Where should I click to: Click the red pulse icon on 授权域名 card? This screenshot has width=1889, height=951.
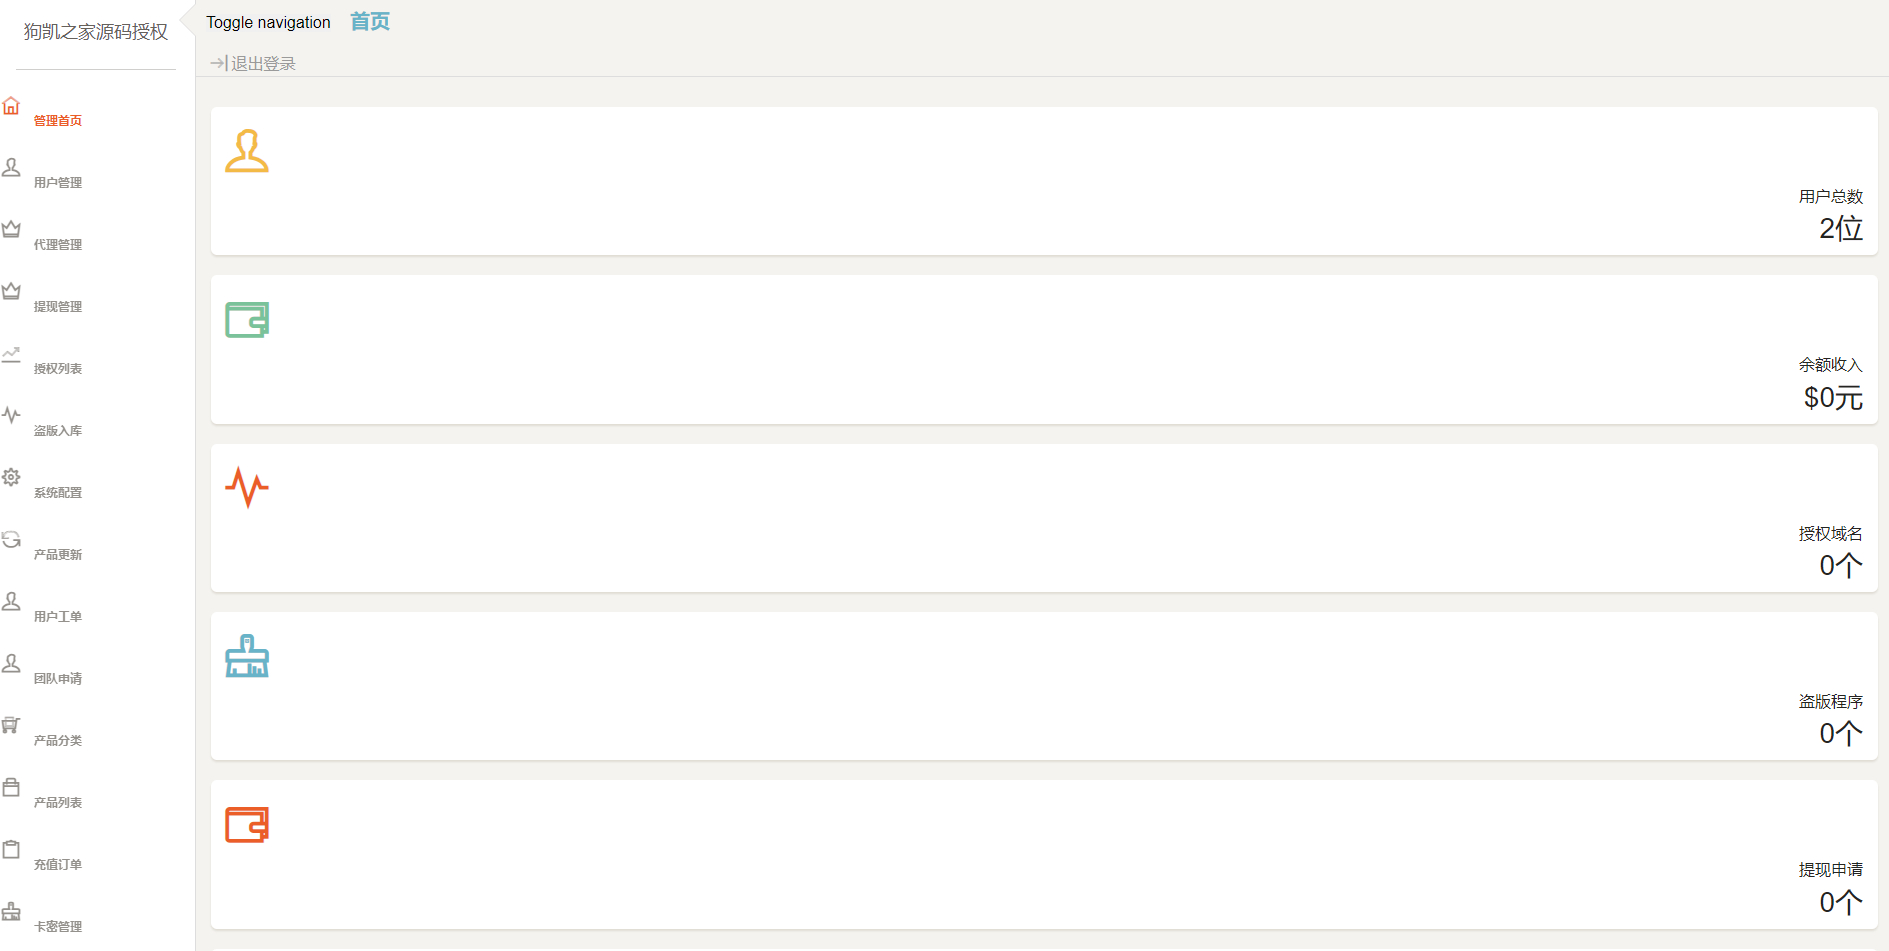(247, 487)
